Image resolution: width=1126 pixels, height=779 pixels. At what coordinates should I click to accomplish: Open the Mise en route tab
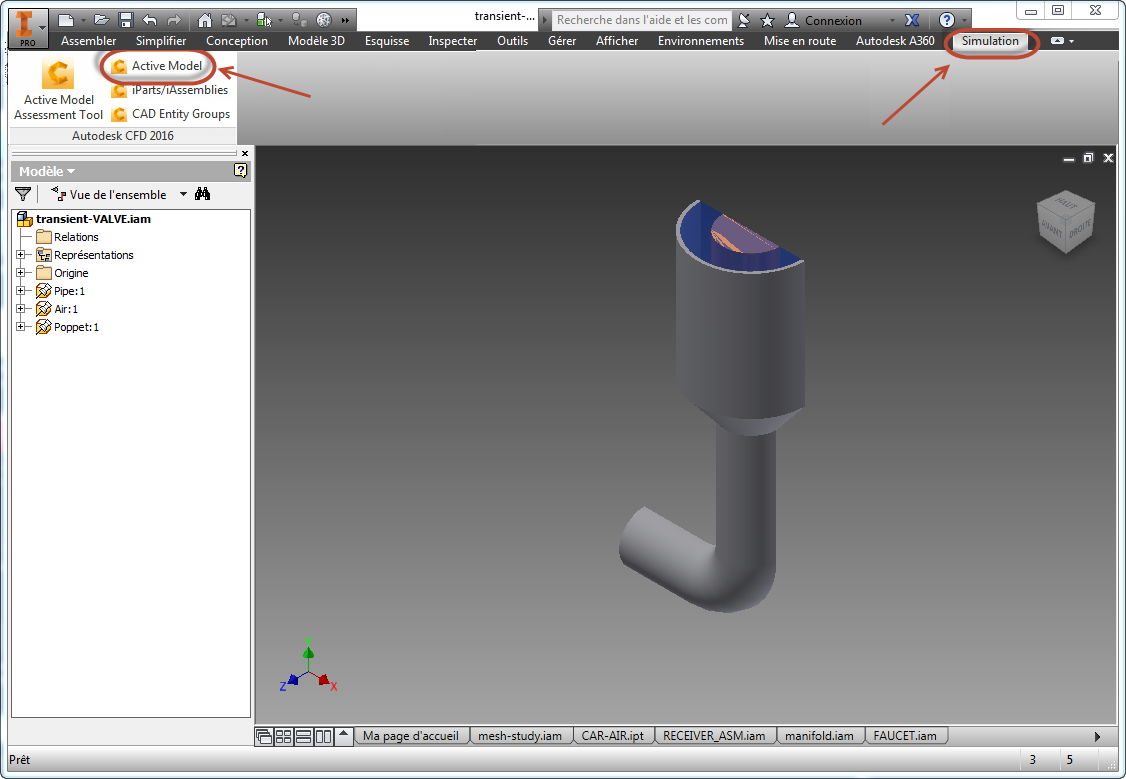800,41
